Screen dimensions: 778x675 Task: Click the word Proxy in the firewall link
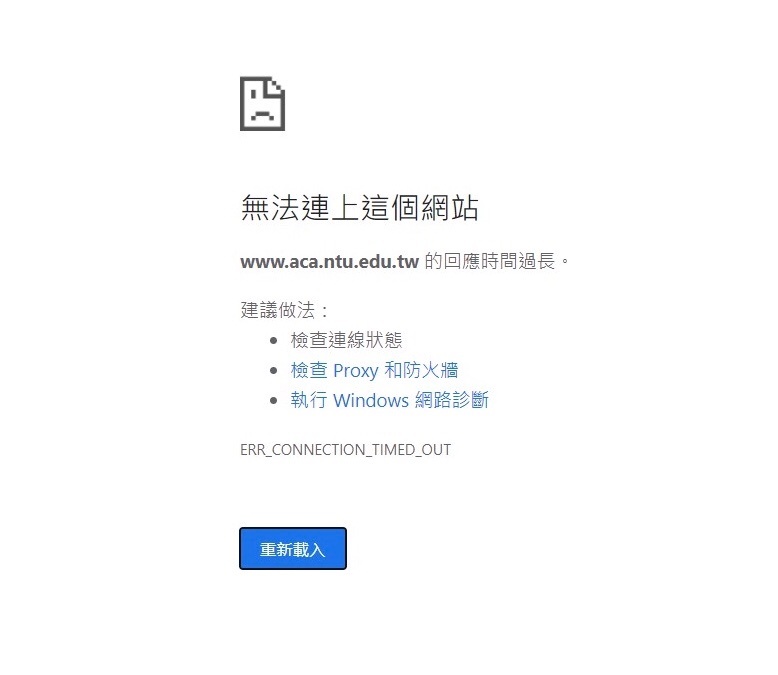(356, 371)
